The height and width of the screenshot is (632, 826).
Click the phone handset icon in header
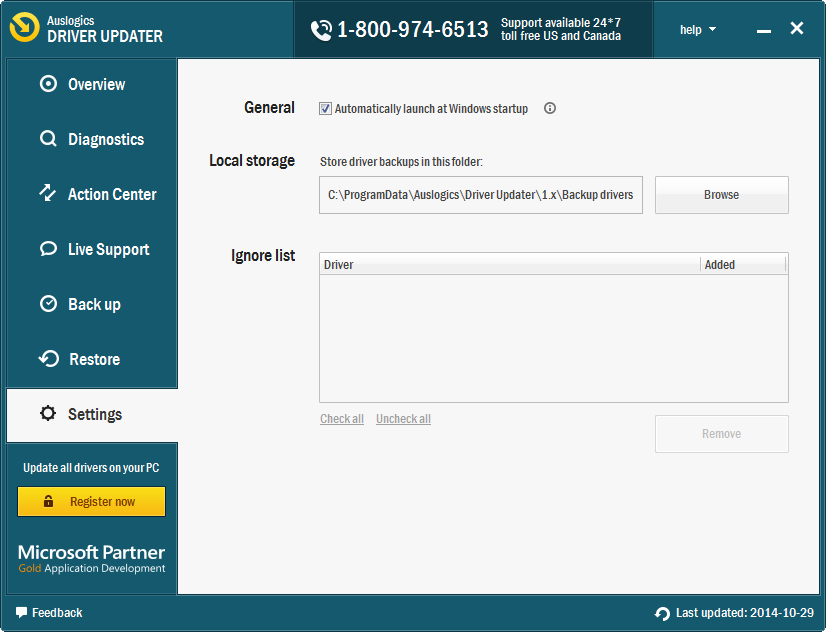pyautogui.click(x=321, y=30)
